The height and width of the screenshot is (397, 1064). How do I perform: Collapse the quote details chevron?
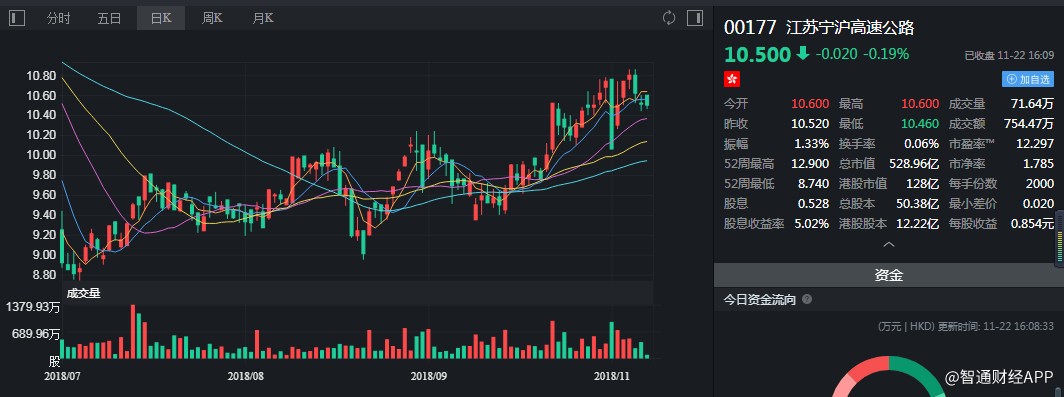888,244
